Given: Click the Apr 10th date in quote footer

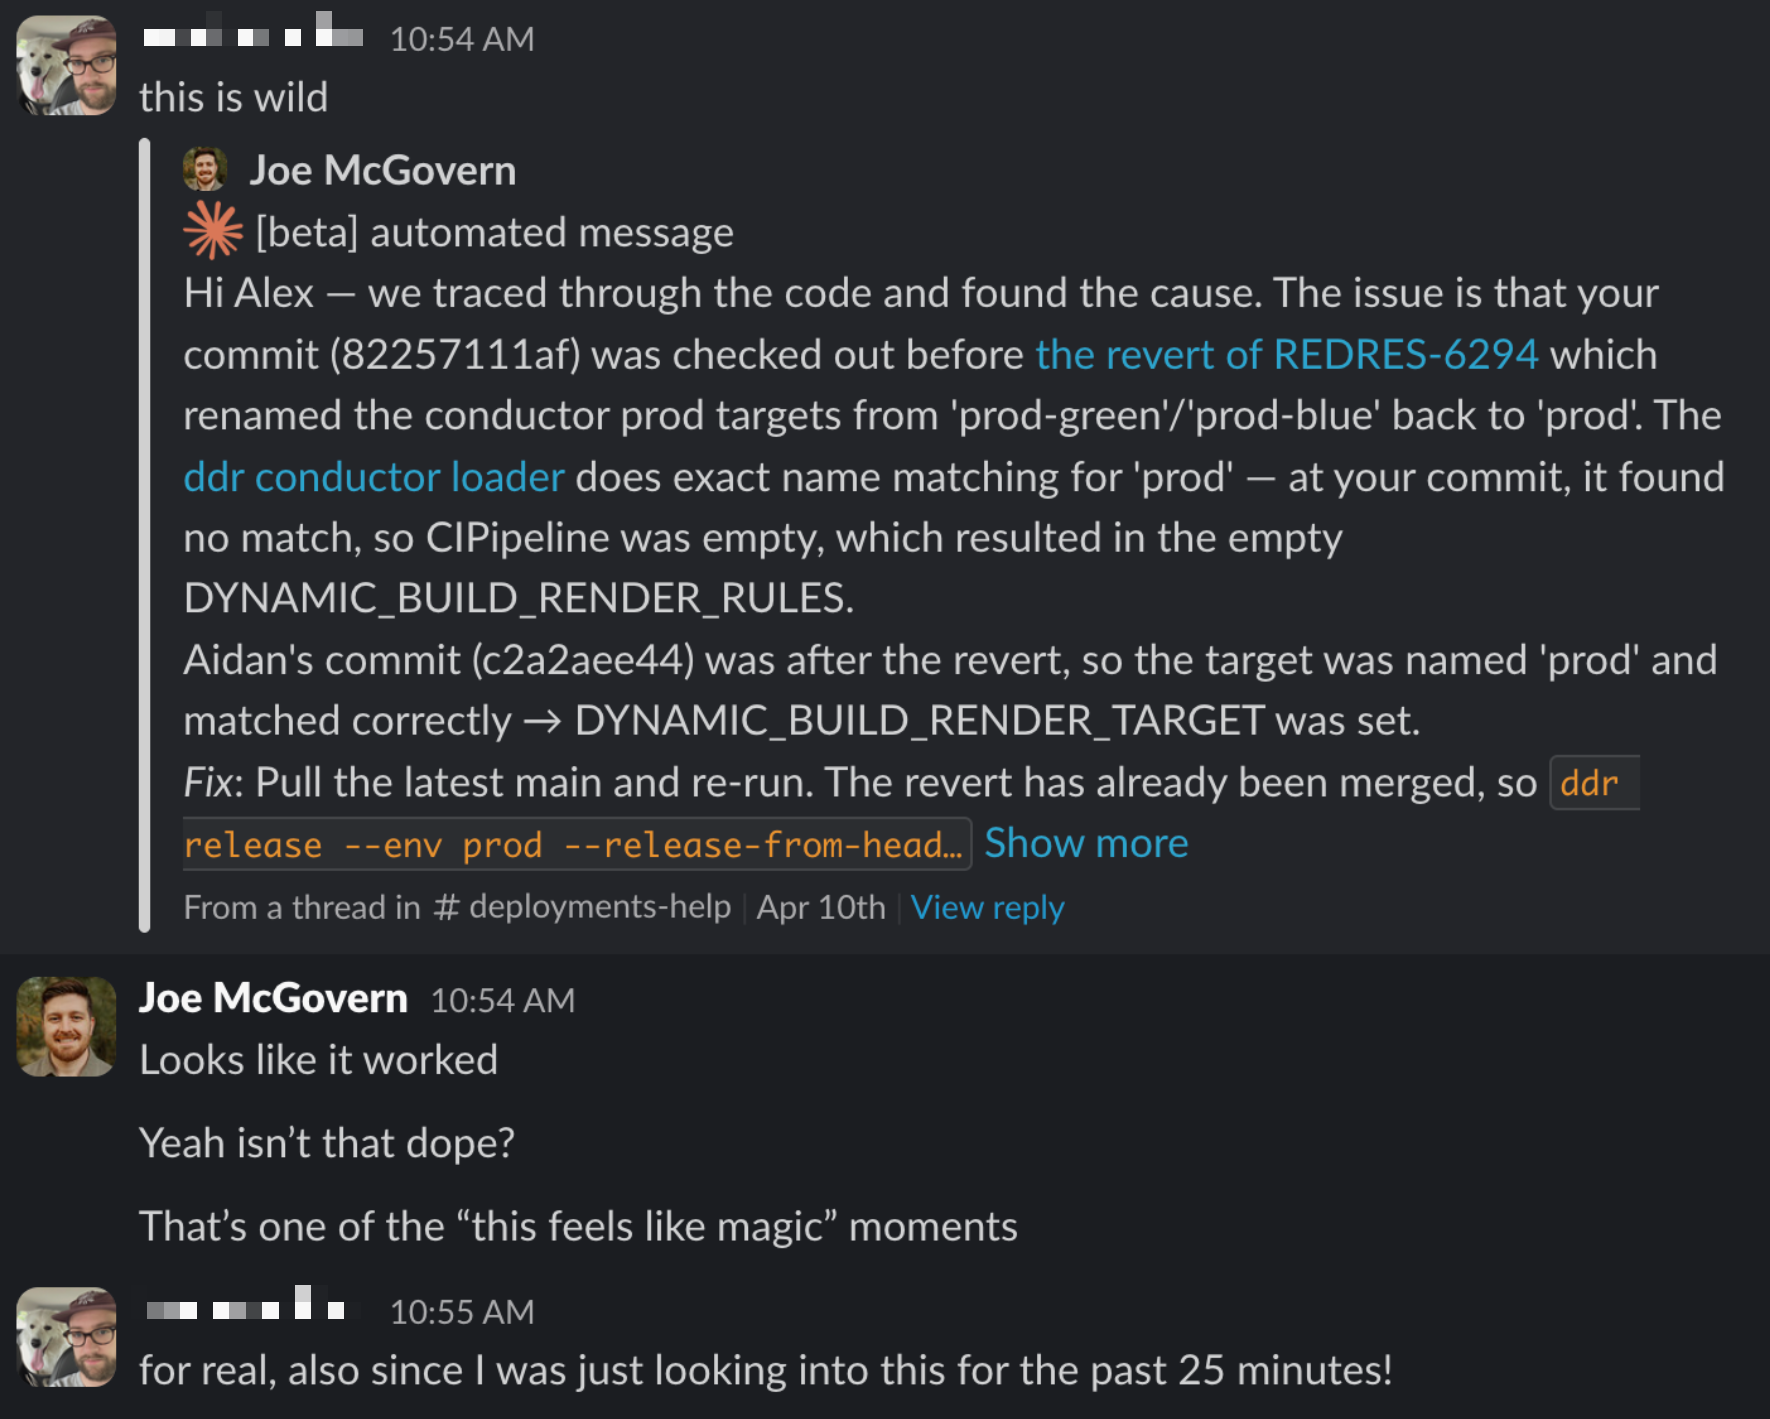Looking at the screenshot, I should (821, 907).
